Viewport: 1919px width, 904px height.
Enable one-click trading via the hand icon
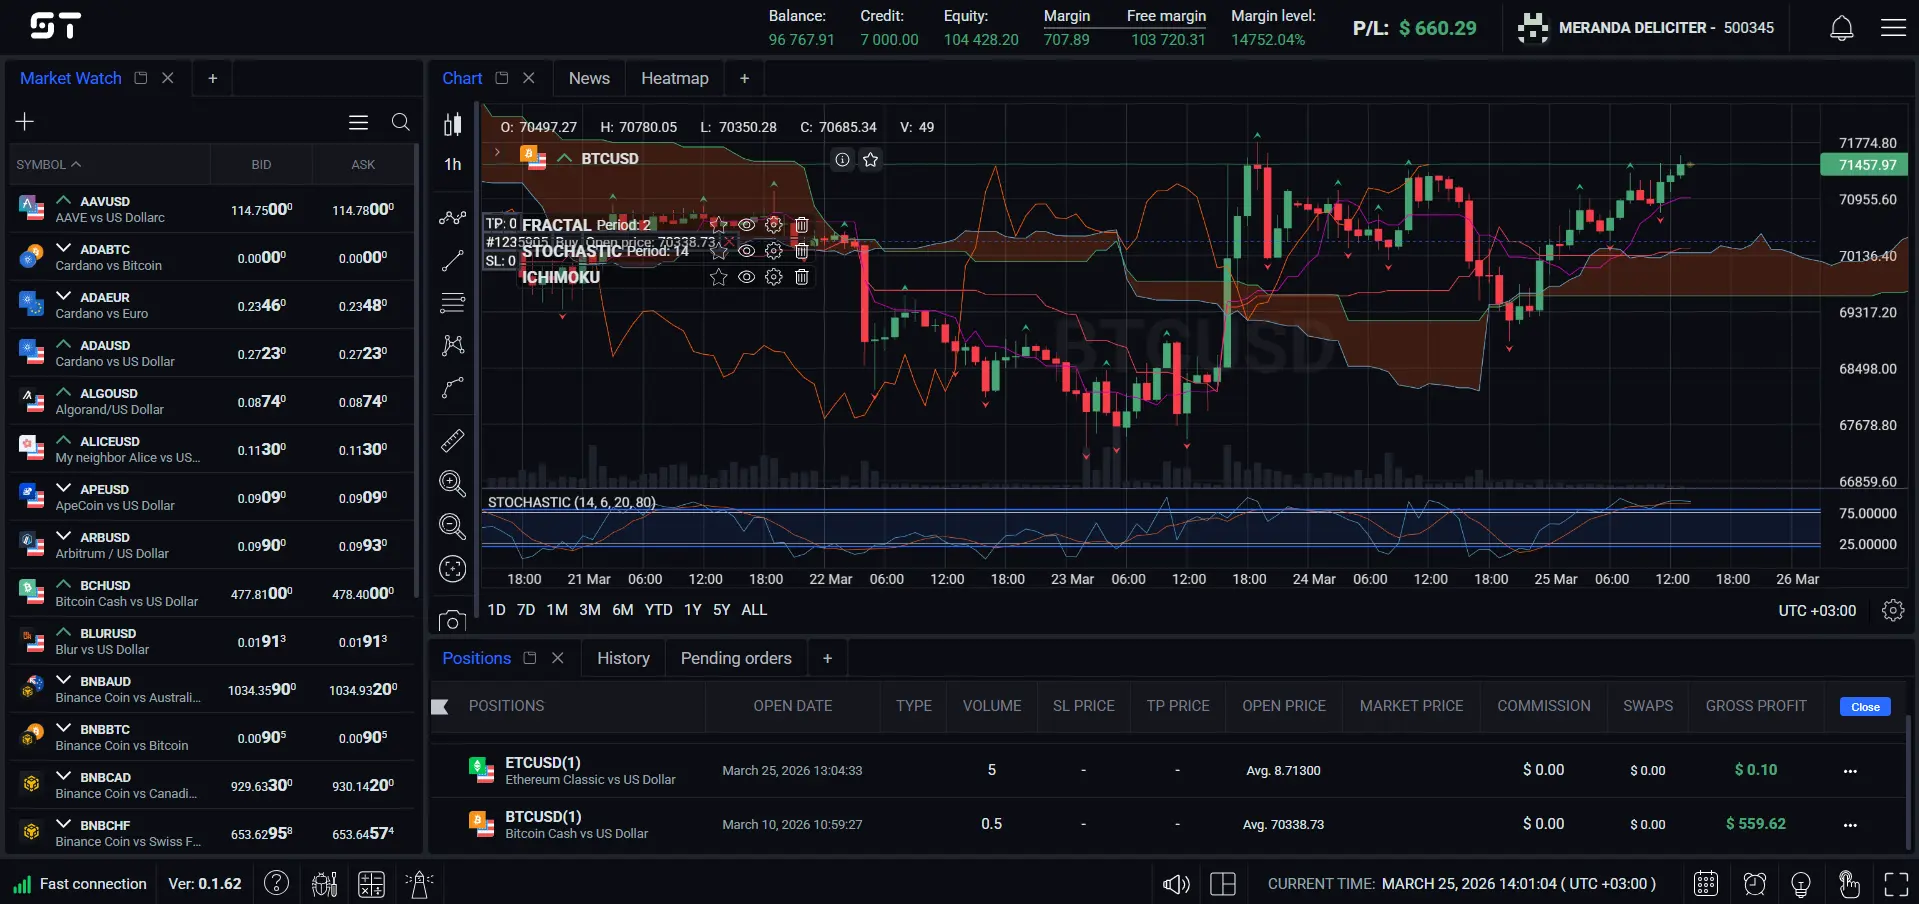coord(1849,884)
